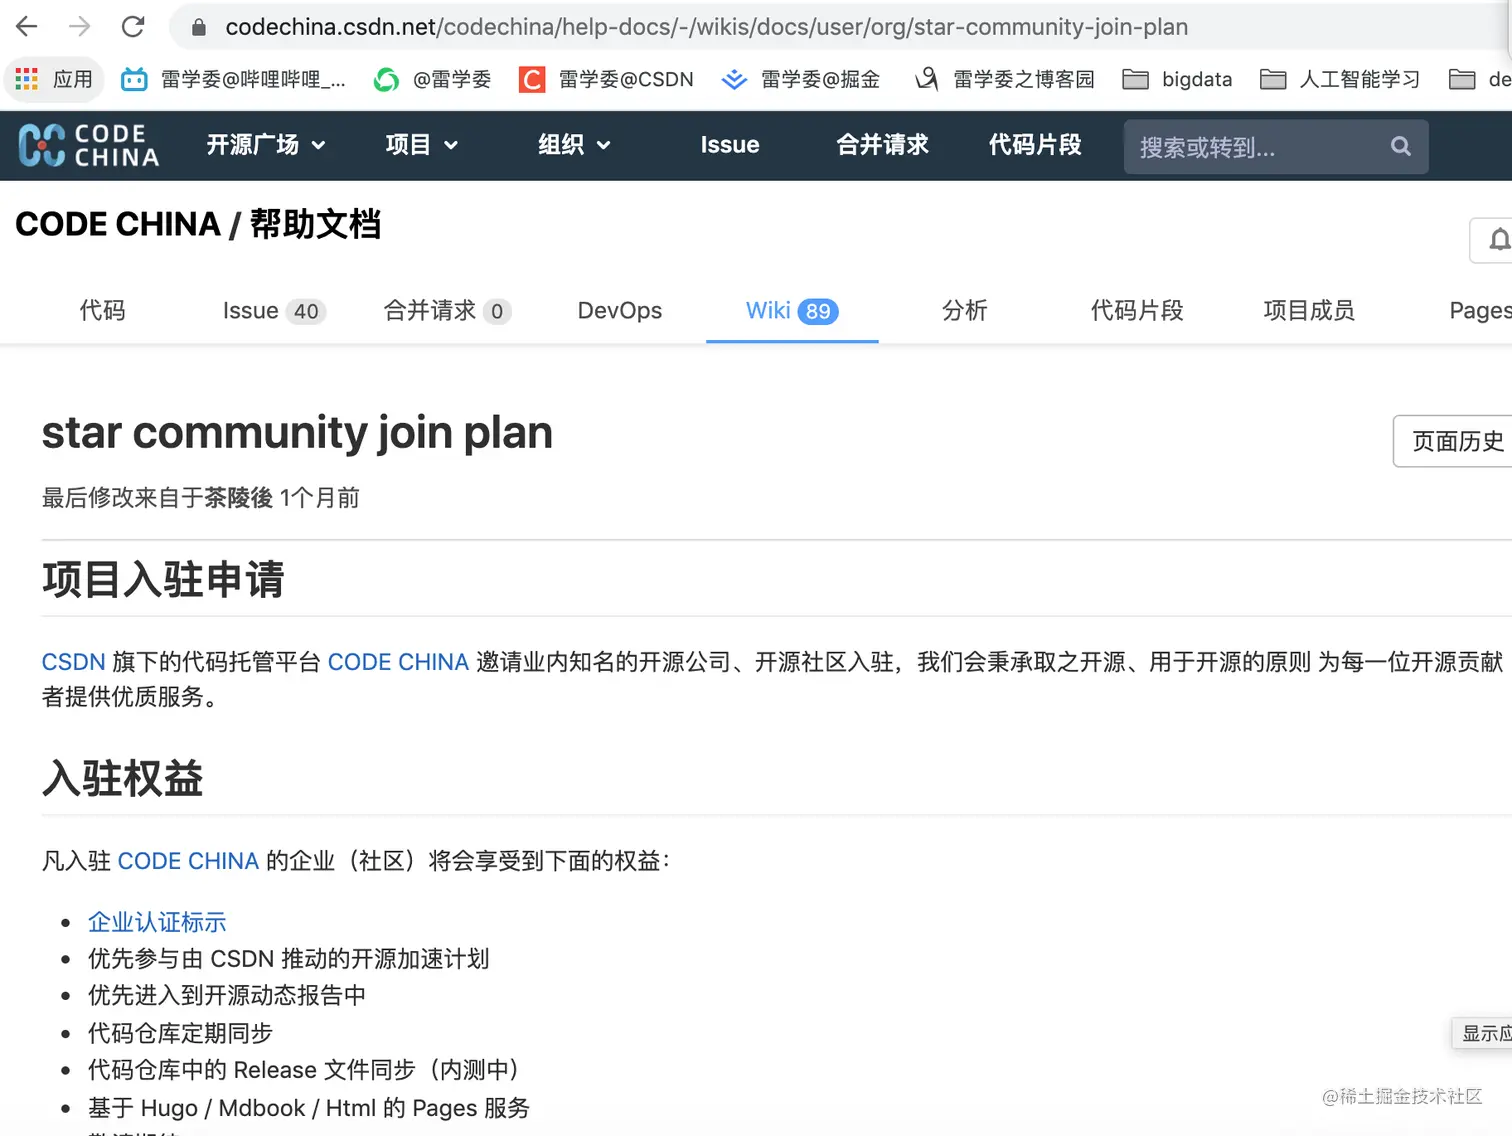Screen dimensions: 1512x1136
Task: Switch to the 代码片段 project tab
Action: coord(1137,311)
